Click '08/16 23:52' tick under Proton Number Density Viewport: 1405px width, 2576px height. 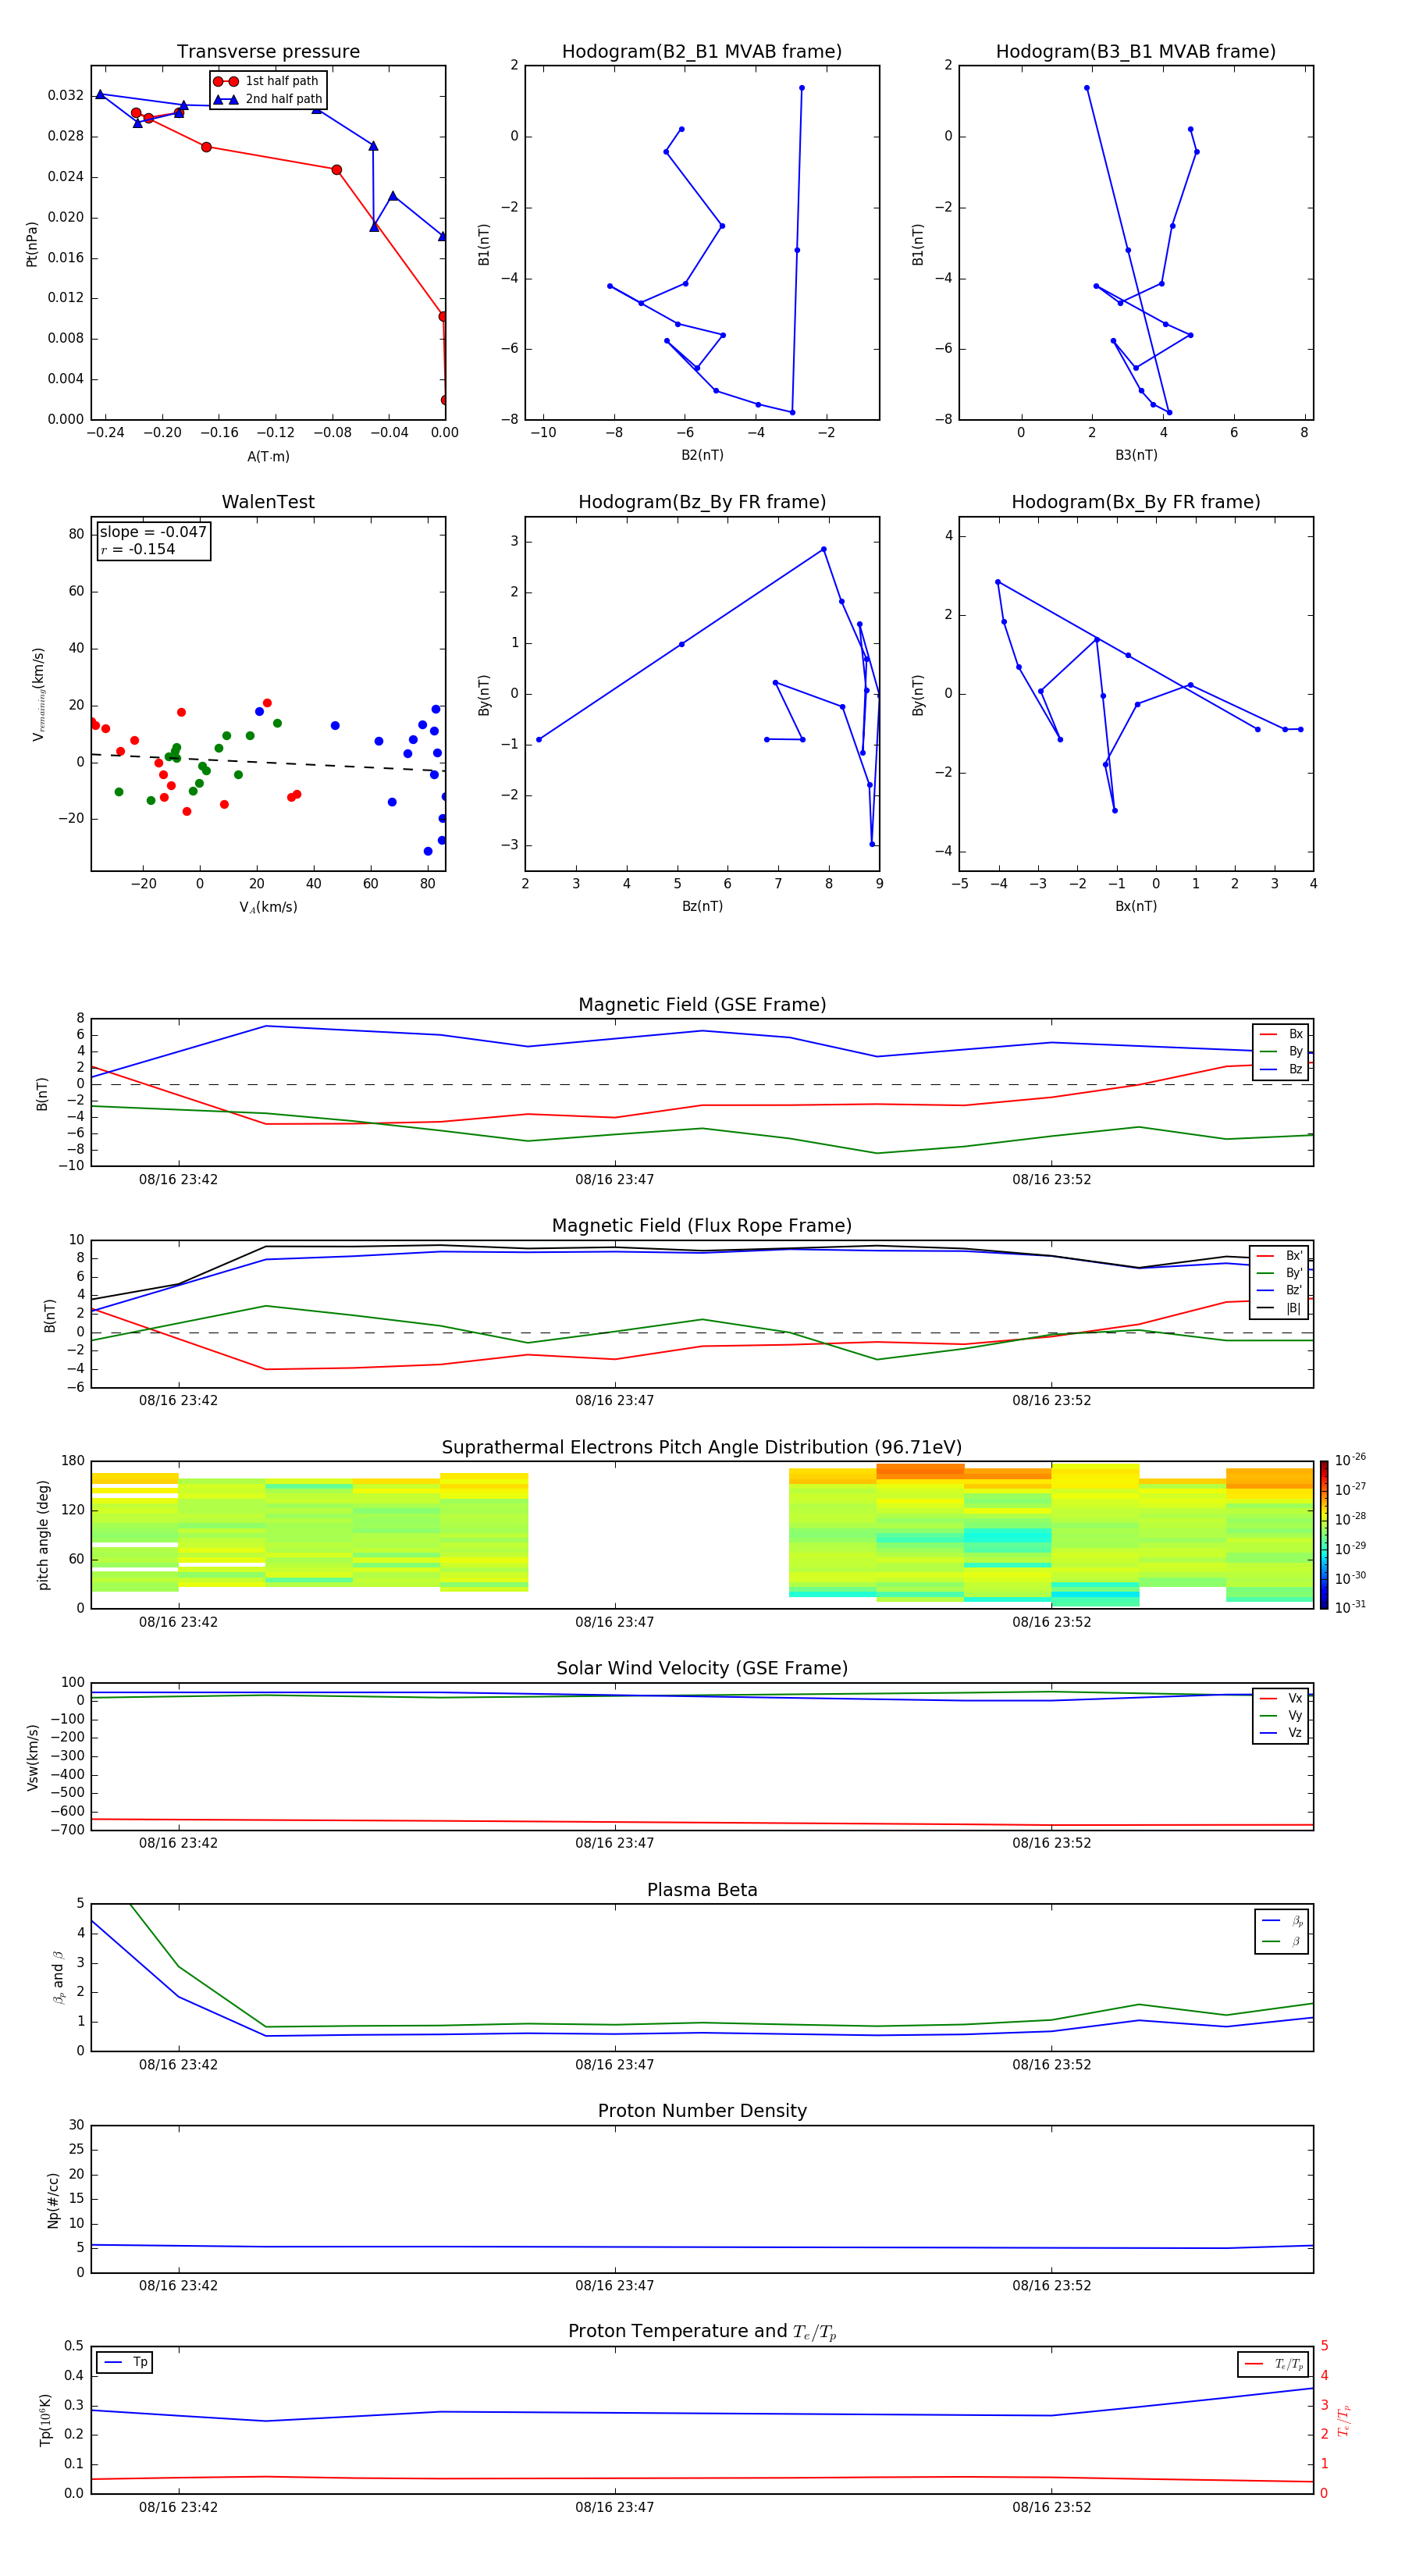pos(1051,2287)
